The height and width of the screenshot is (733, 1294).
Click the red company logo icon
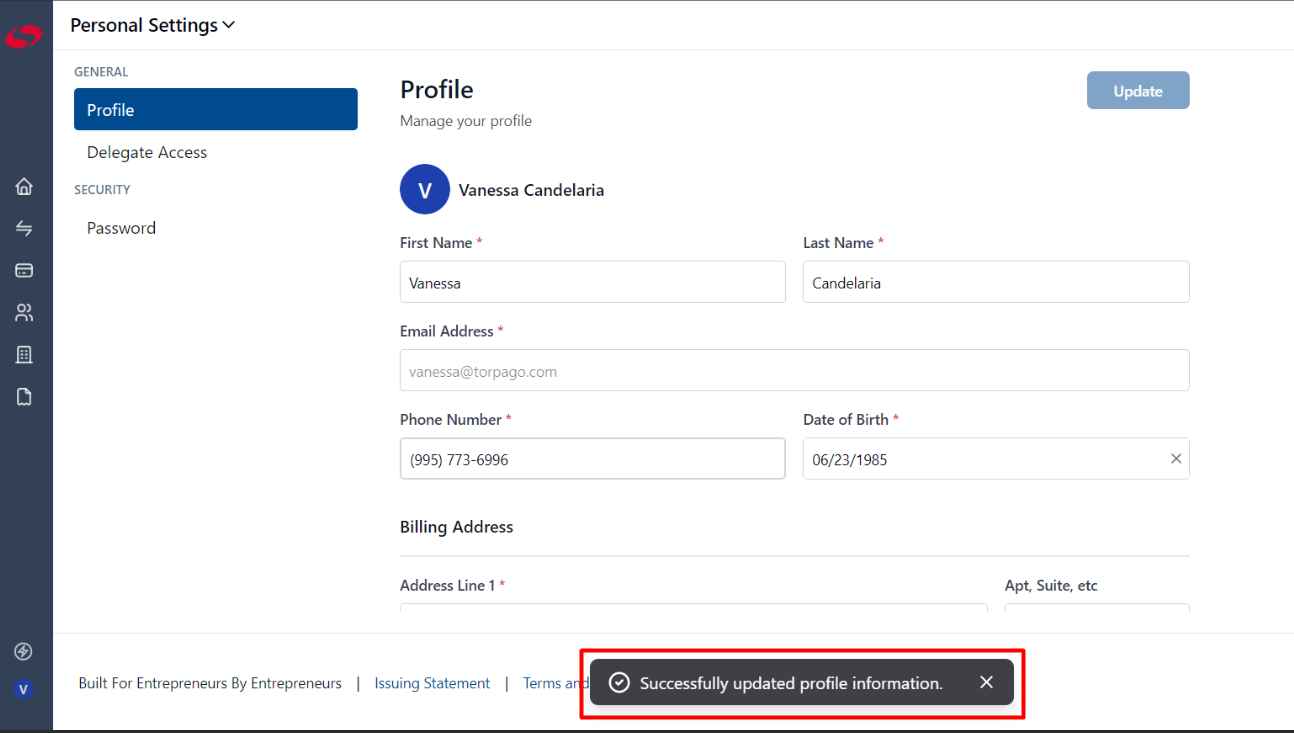click(24, 37)
